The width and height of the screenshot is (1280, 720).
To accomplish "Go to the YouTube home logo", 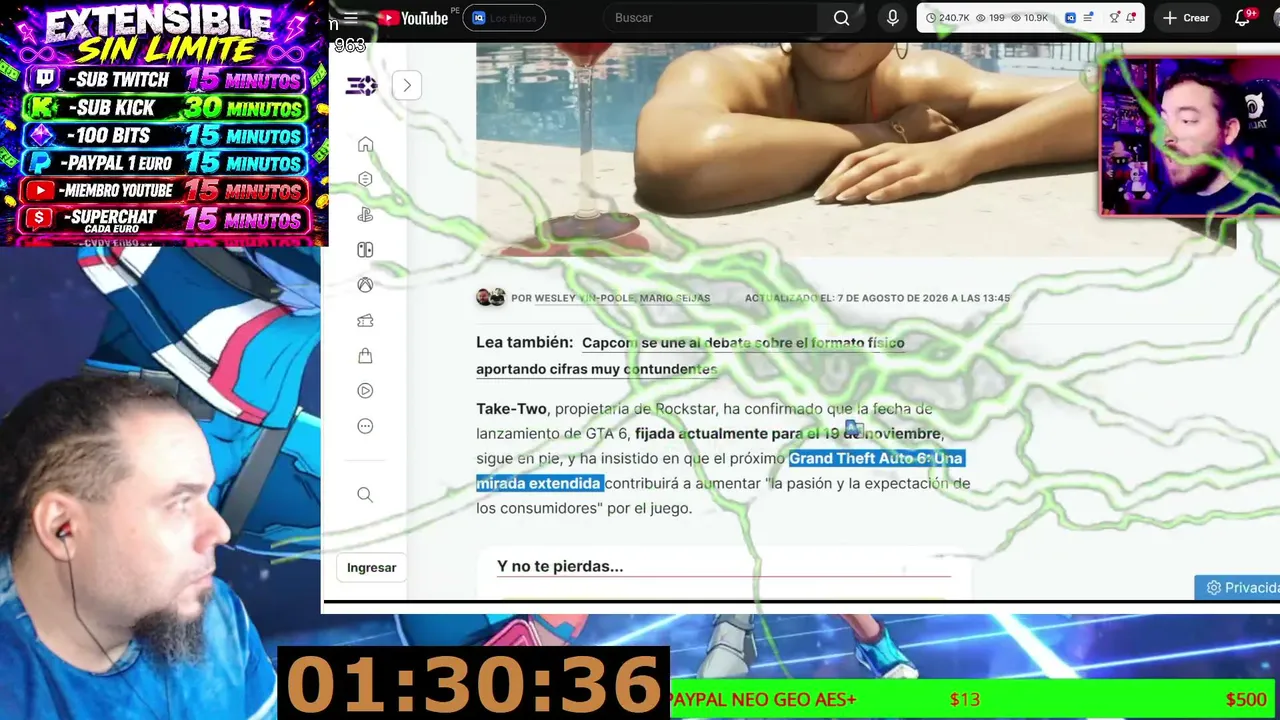I will coord(412,18).
